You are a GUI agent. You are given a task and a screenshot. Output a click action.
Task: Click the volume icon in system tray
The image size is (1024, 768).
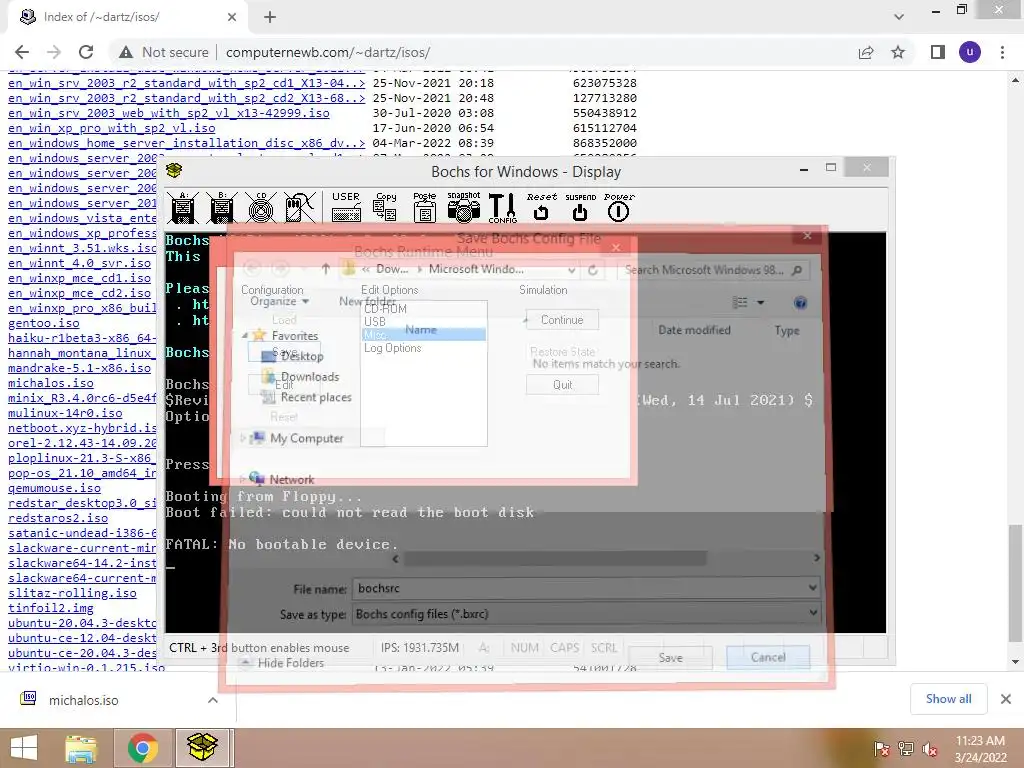(x=929, y=749)
